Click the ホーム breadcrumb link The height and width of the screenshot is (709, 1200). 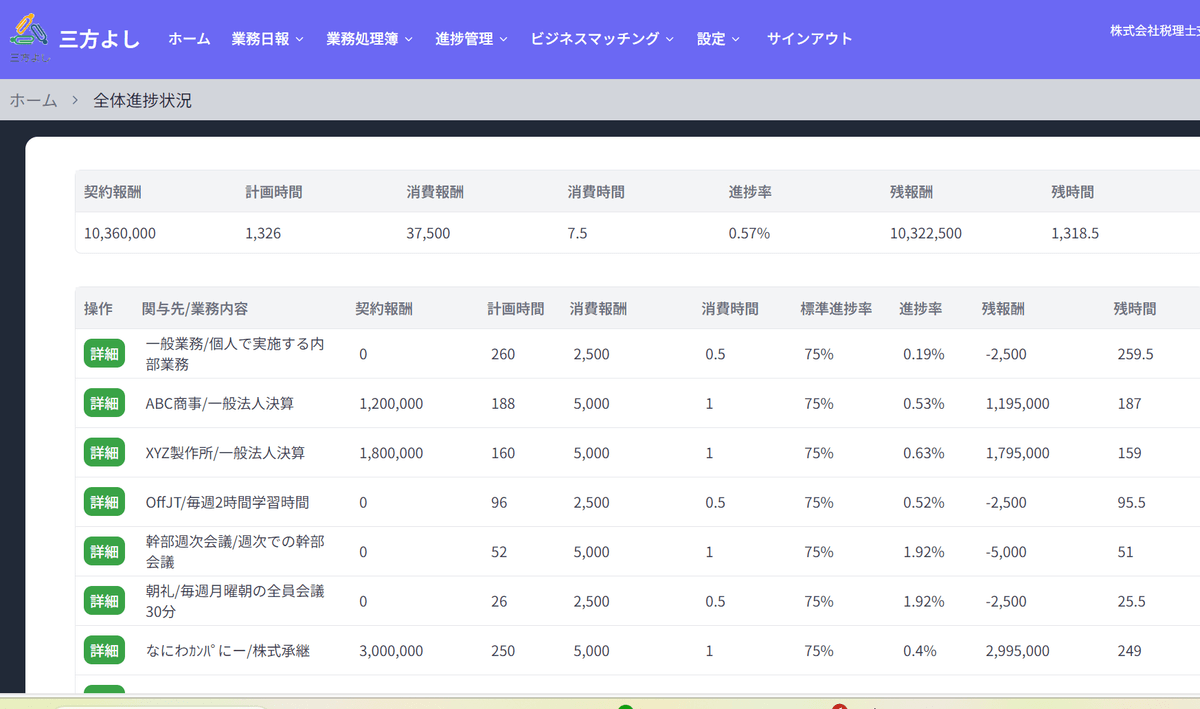click(x=33, y=100)
